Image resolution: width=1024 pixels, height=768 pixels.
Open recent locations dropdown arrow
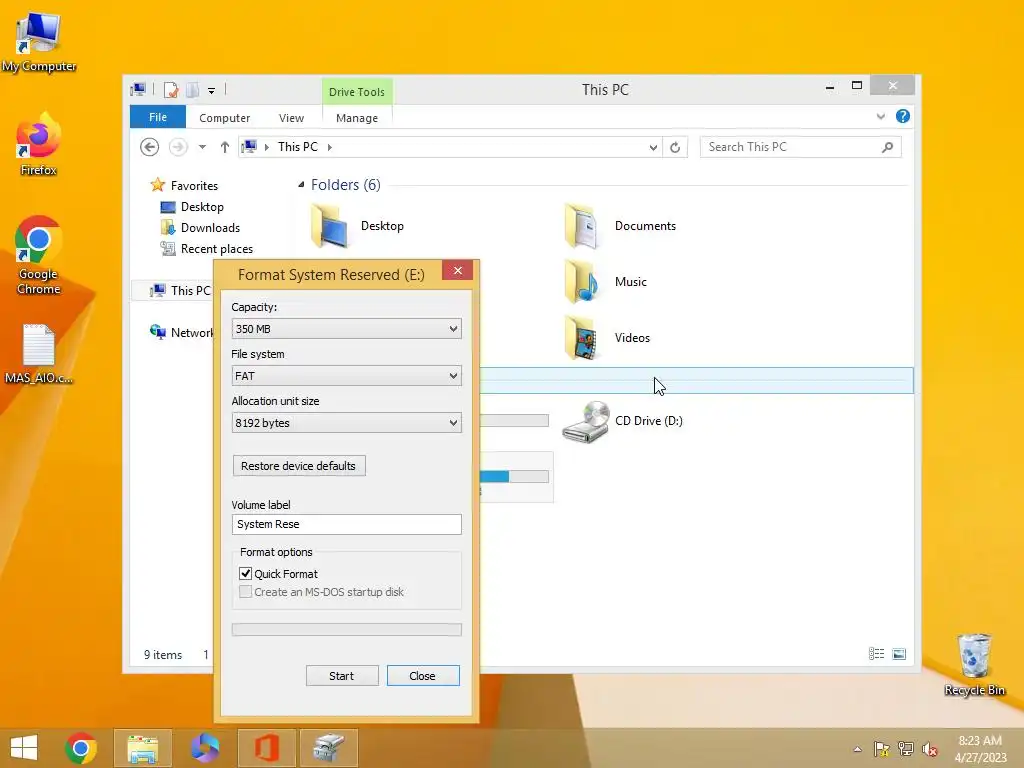(202, 147)
